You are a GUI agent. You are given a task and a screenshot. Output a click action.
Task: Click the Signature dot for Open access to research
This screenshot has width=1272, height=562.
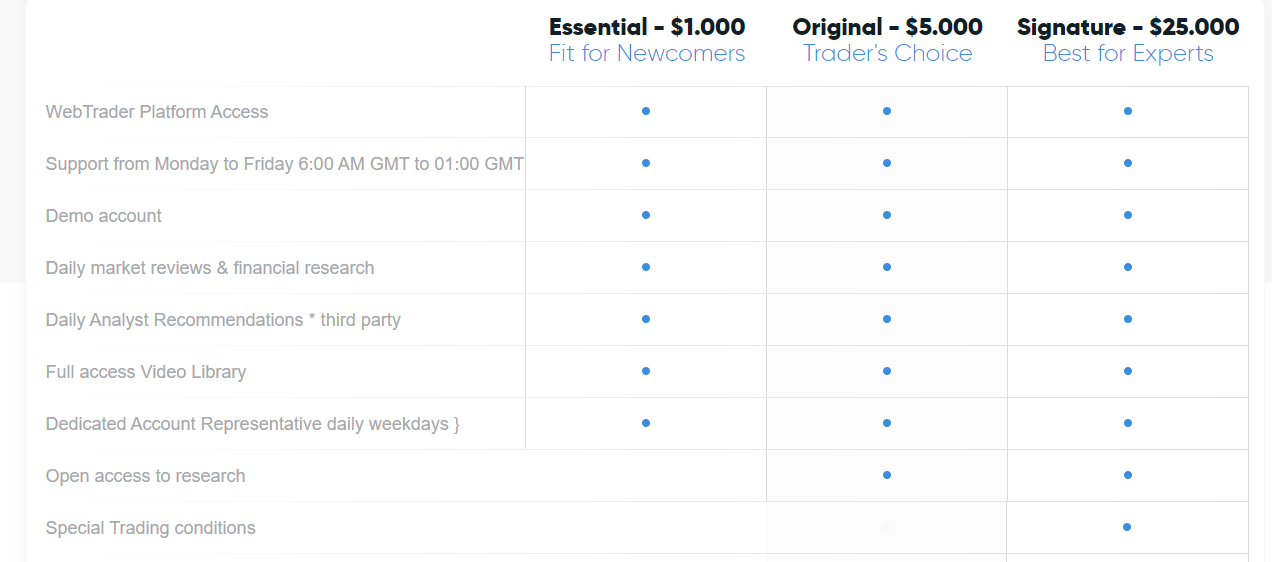(1127, 475)
